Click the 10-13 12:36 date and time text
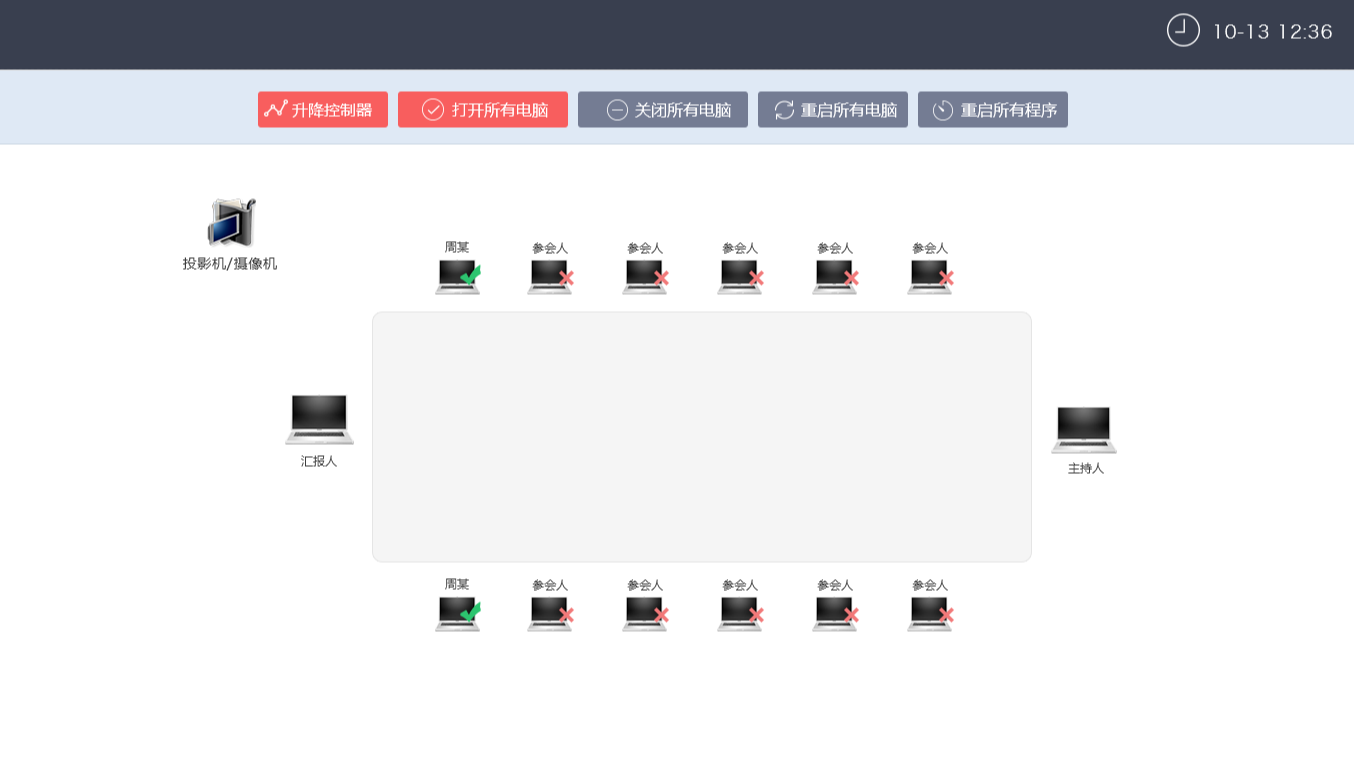This screenshot has width=1354, height=759. 1272,32
